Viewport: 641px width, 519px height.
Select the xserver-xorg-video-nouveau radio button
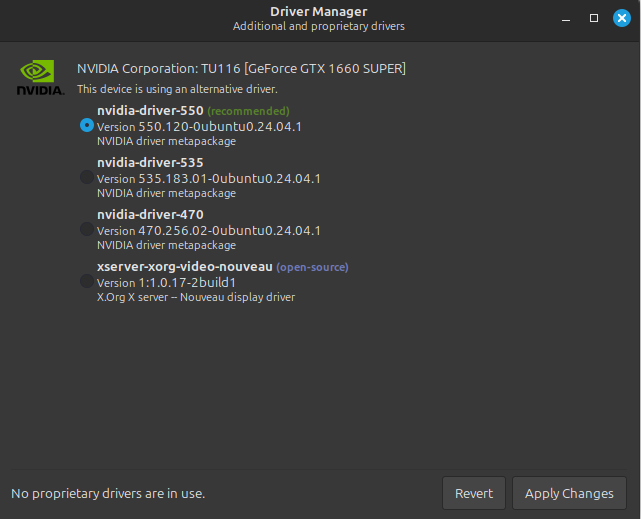(x=87, y=281)
